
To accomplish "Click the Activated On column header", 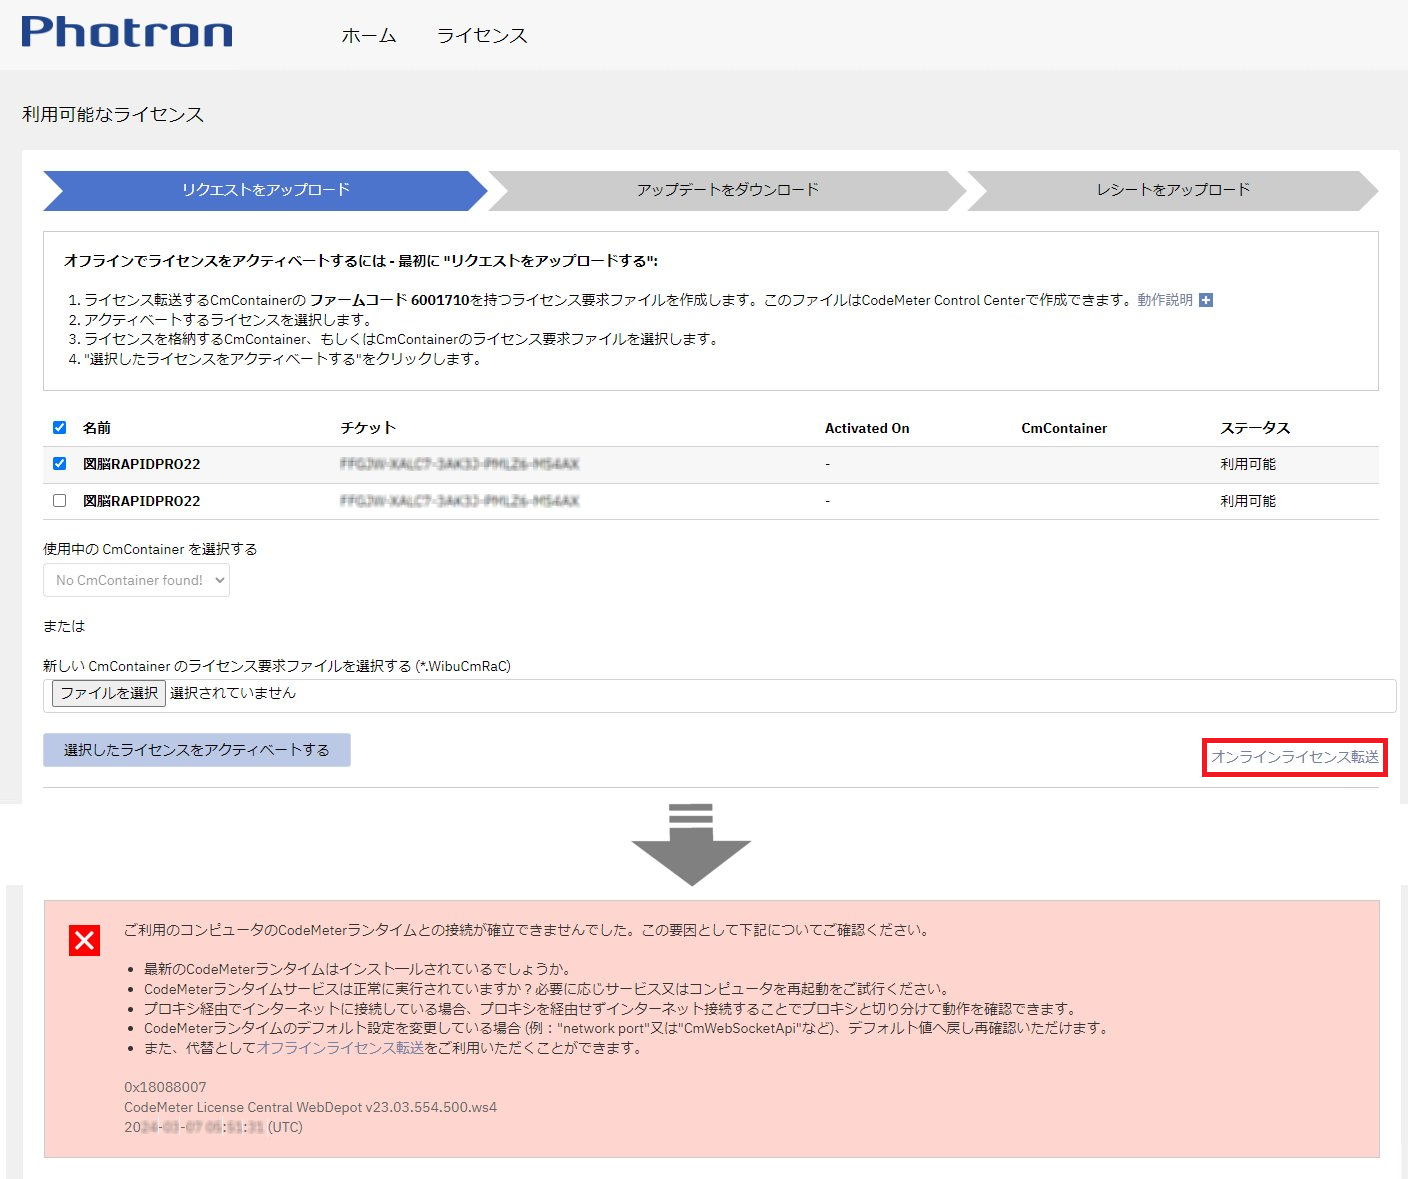I will point(867,428).
